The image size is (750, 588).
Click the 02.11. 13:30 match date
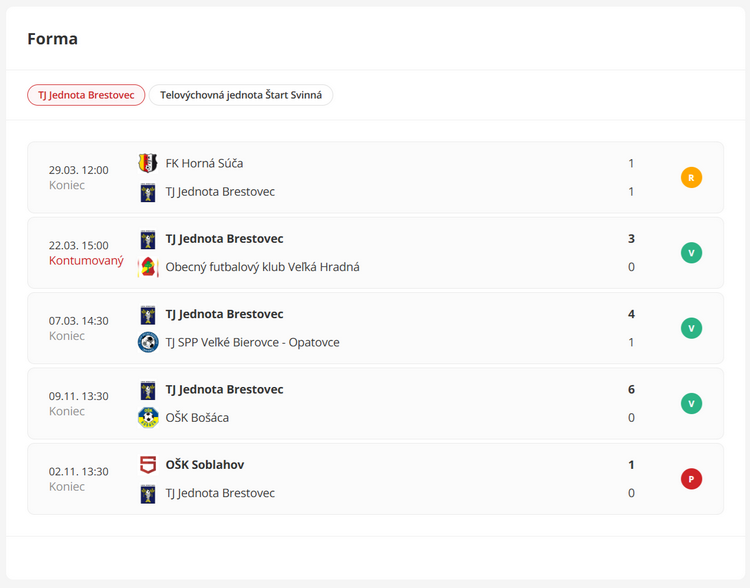point(78,471)
